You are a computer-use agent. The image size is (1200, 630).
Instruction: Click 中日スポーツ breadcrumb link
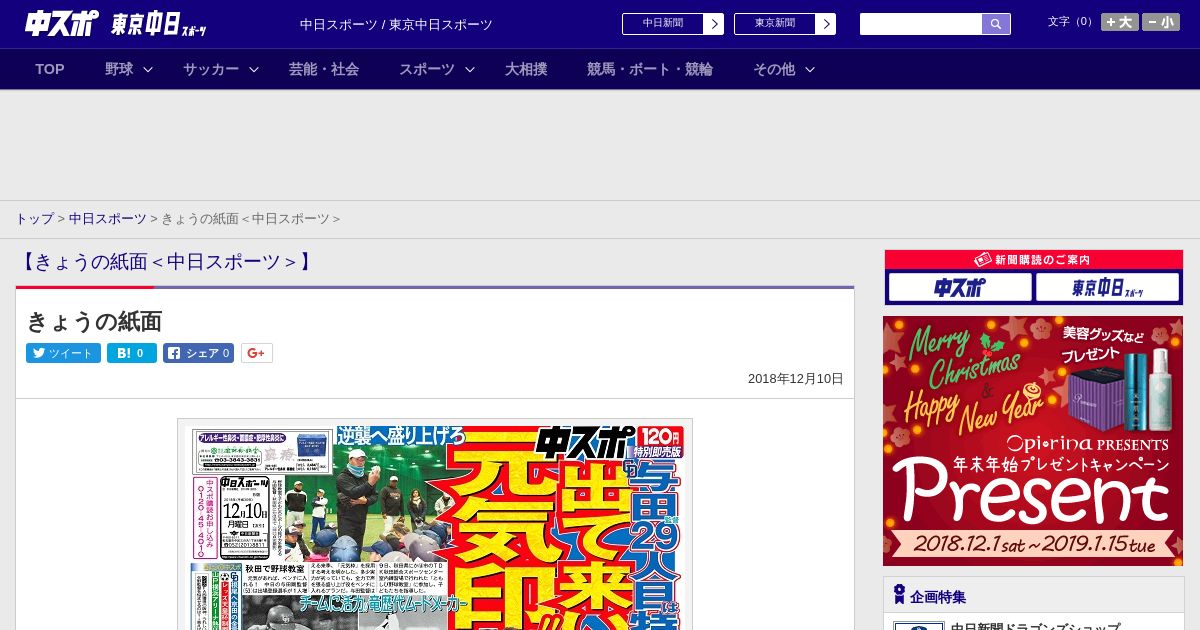pyautogui.click(x=108, y=219)
